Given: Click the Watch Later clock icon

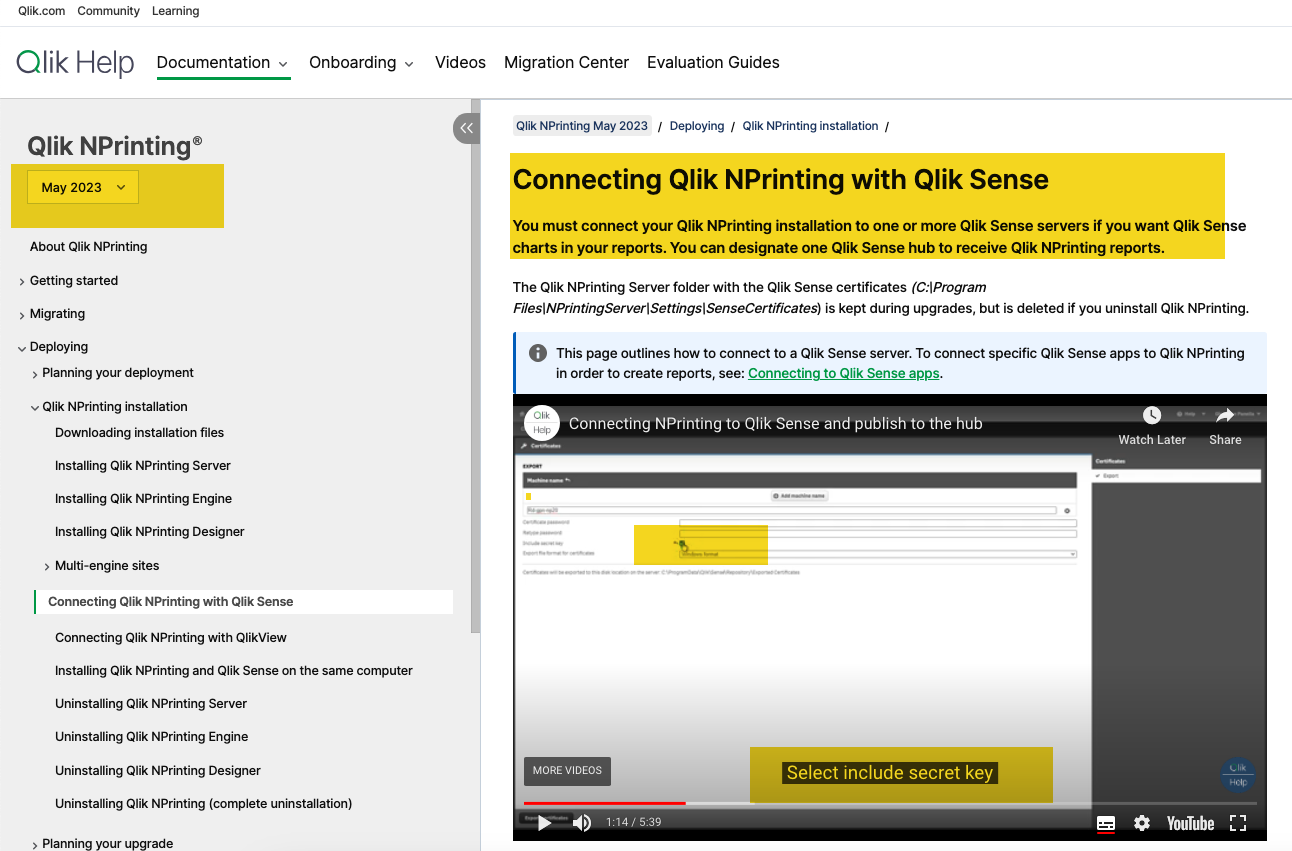Looking at the screenshot, I should pos(1152,415).
